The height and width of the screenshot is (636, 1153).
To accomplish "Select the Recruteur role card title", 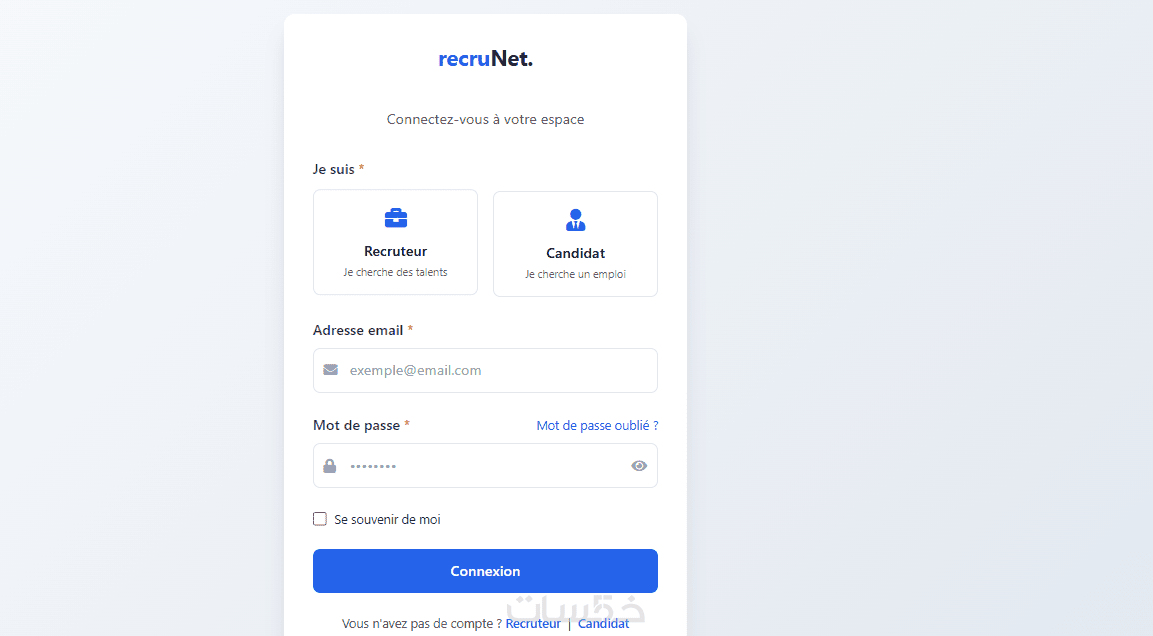I will (395, 251).
